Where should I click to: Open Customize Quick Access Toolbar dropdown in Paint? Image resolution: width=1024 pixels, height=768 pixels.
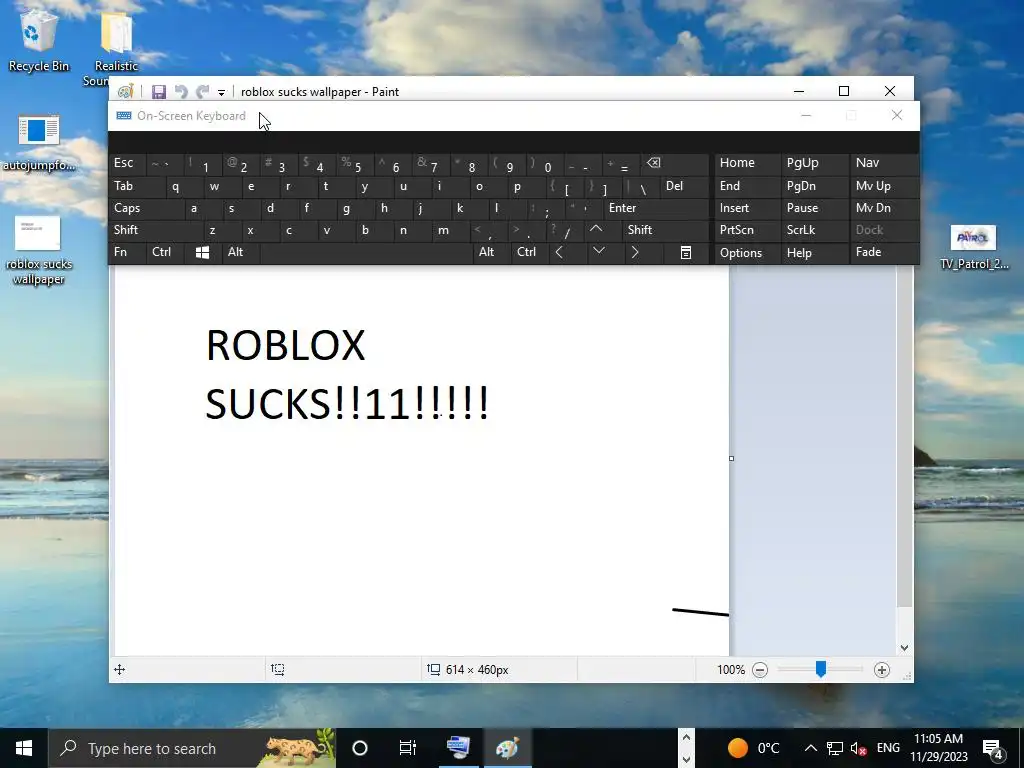pyautogui.click(x=221, y=93)
